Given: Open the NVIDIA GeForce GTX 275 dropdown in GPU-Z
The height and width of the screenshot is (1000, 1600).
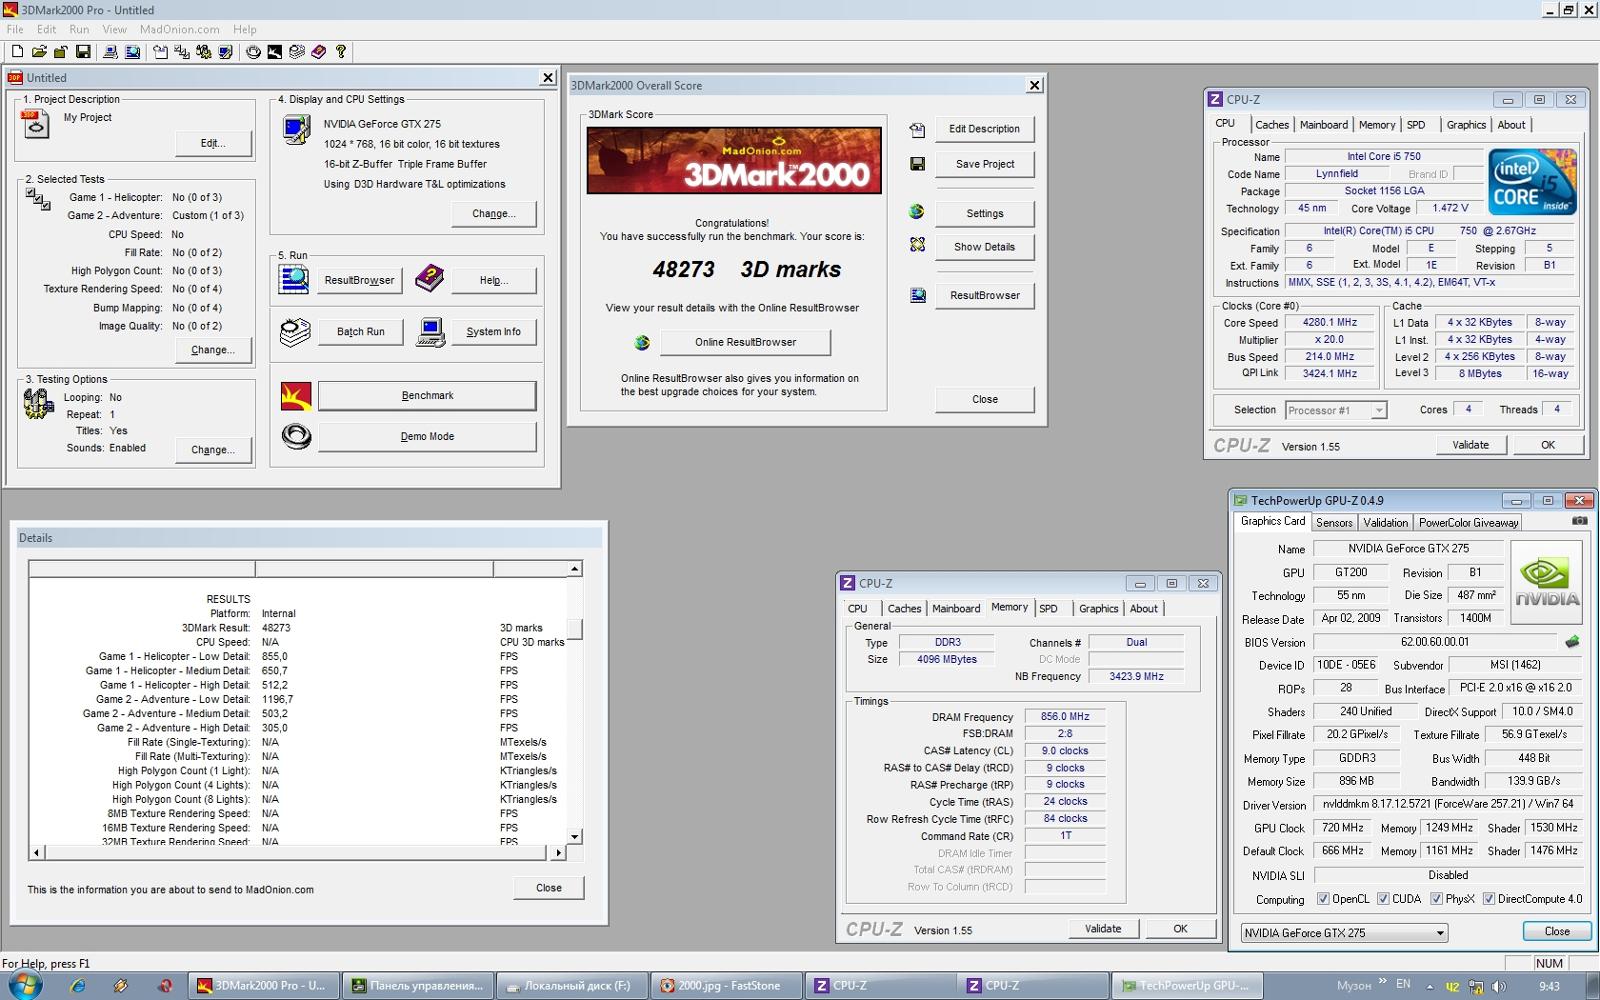Looking at the screenshot, I should pos(1343,933).
